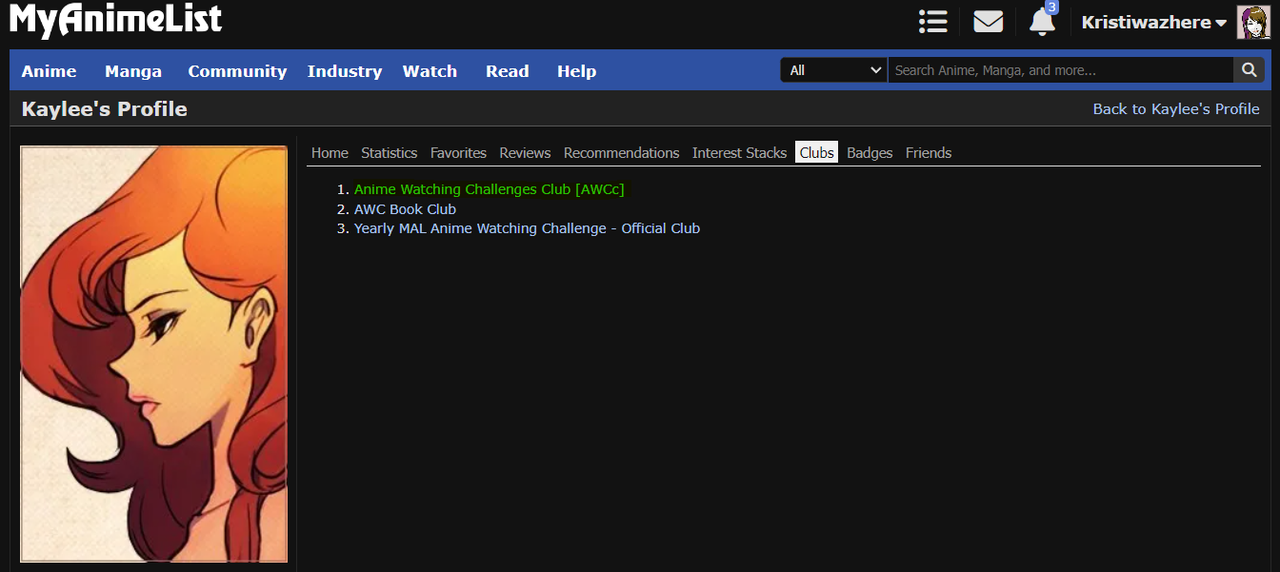Click the search input field
This screenshot has width=1280, height=572.
coord(1061,70)
